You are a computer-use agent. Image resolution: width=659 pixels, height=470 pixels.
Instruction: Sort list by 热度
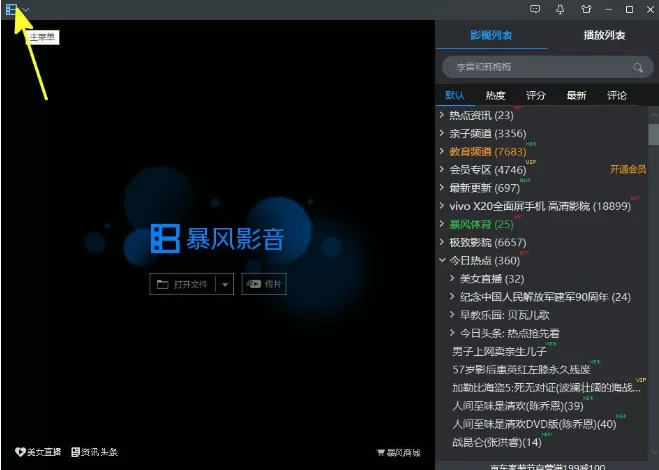[x=495, y=95]
